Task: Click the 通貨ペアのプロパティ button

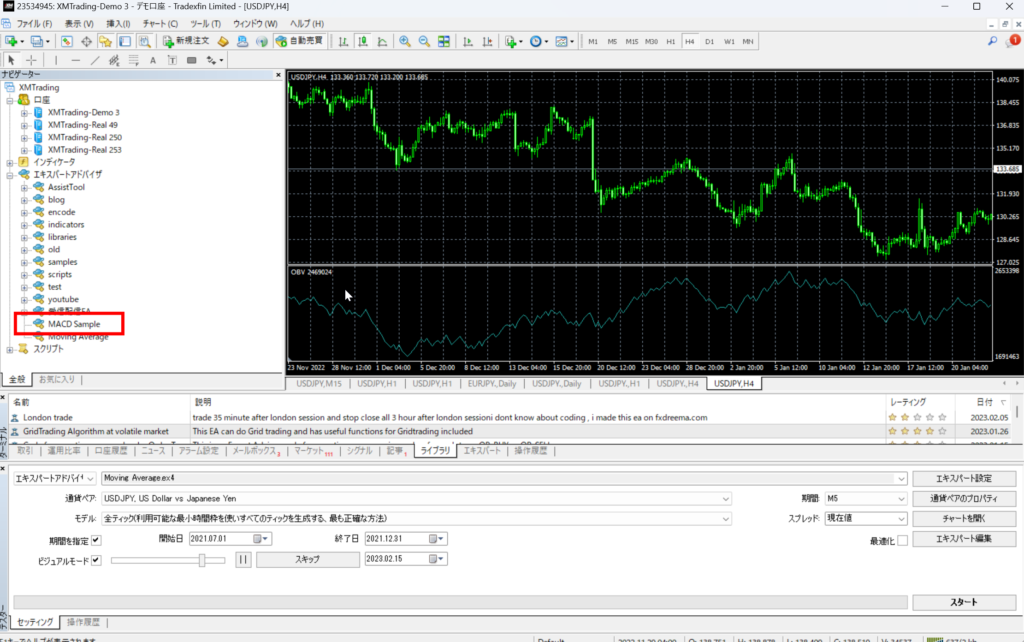Action: (x=964, y=498)
